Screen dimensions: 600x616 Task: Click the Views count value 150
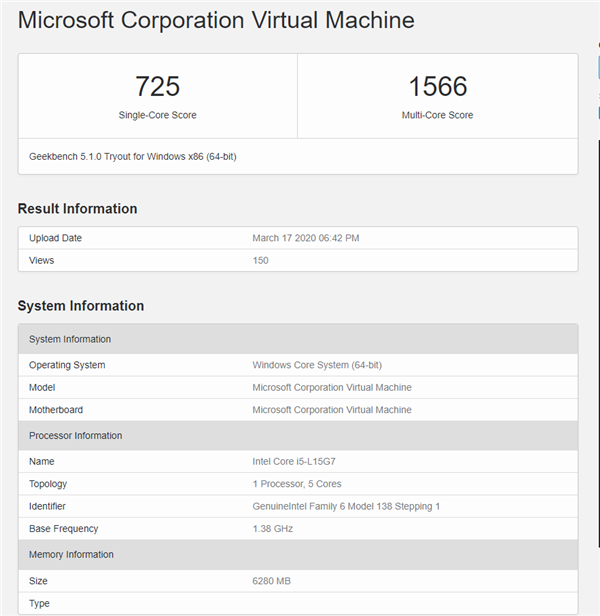[260, 260]
